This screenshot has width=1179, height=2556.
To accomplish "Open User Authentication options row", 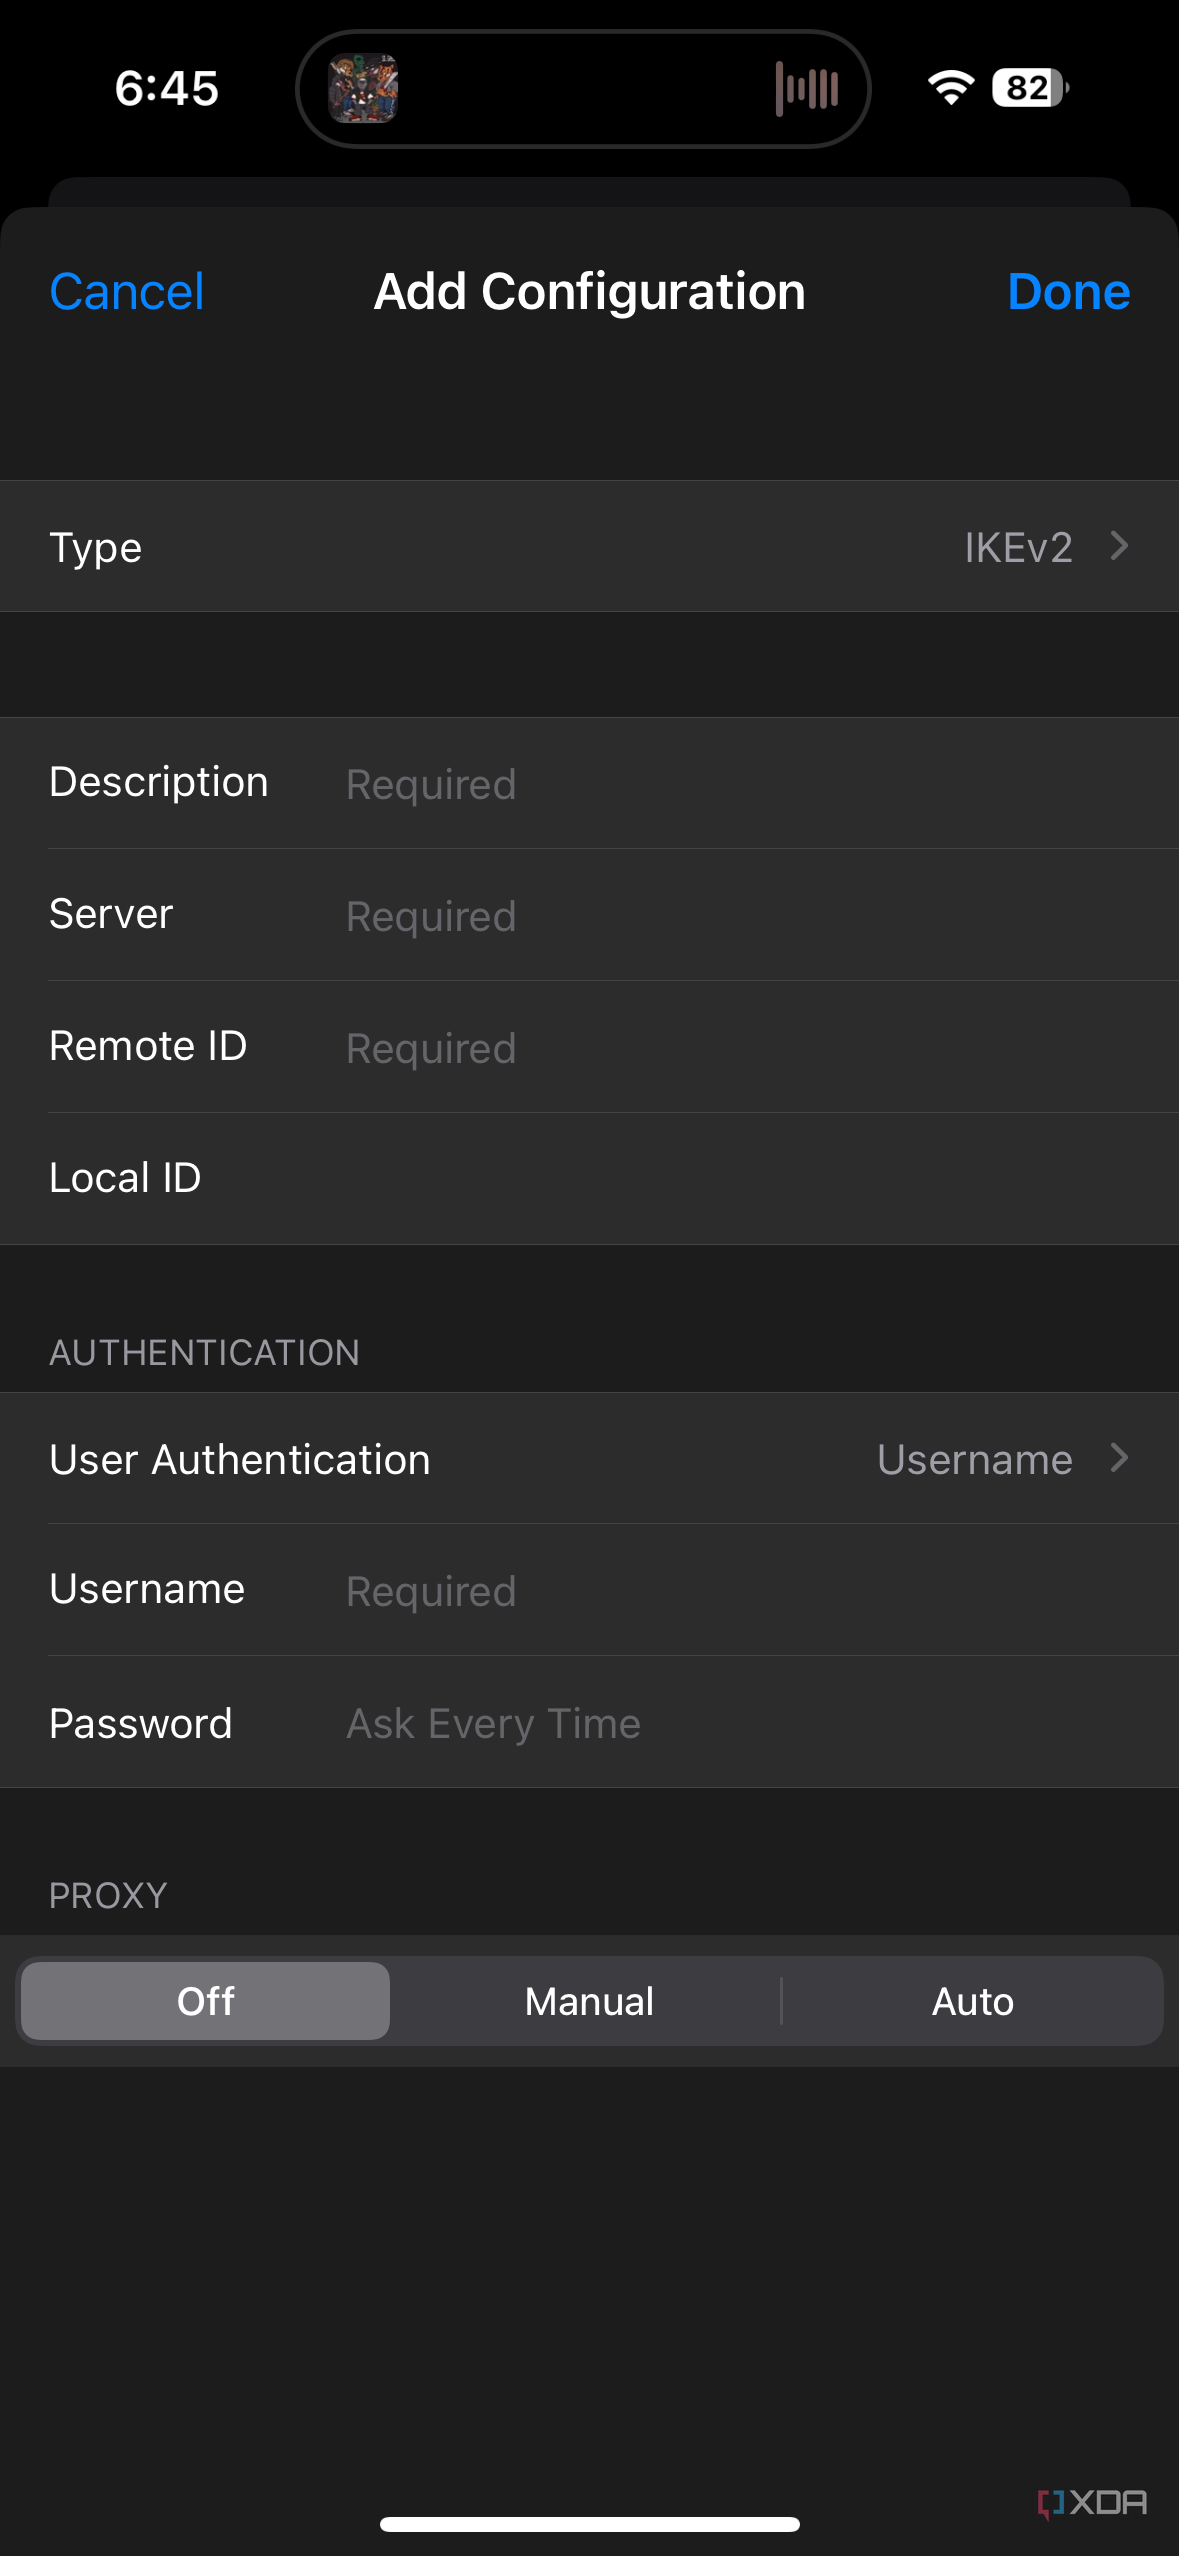I will (589, 1458).
